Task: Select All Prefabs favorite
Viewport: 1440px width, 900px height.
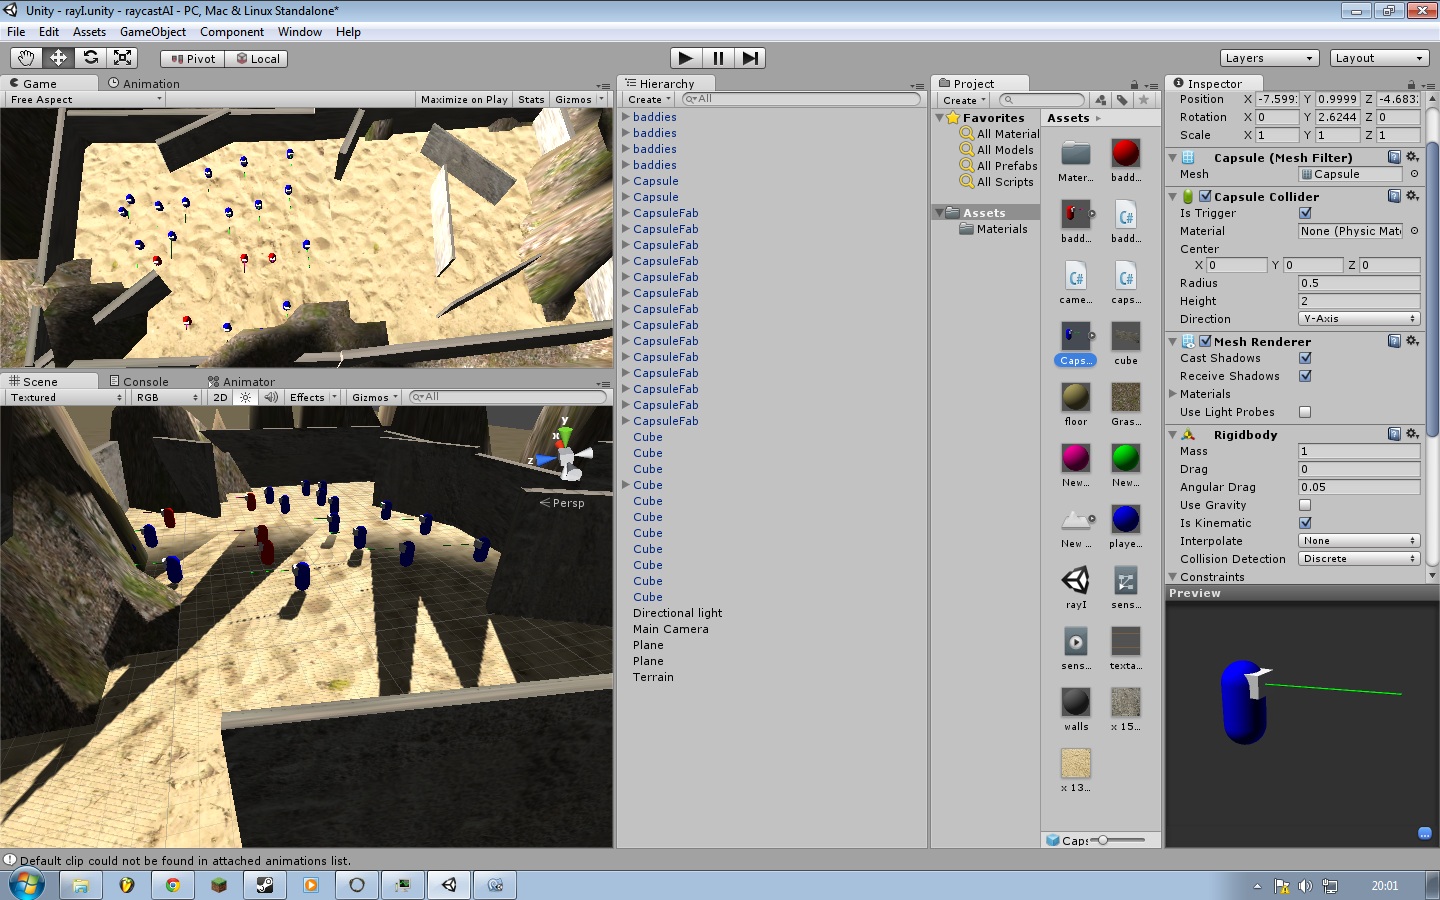Action: (1000, 166)
